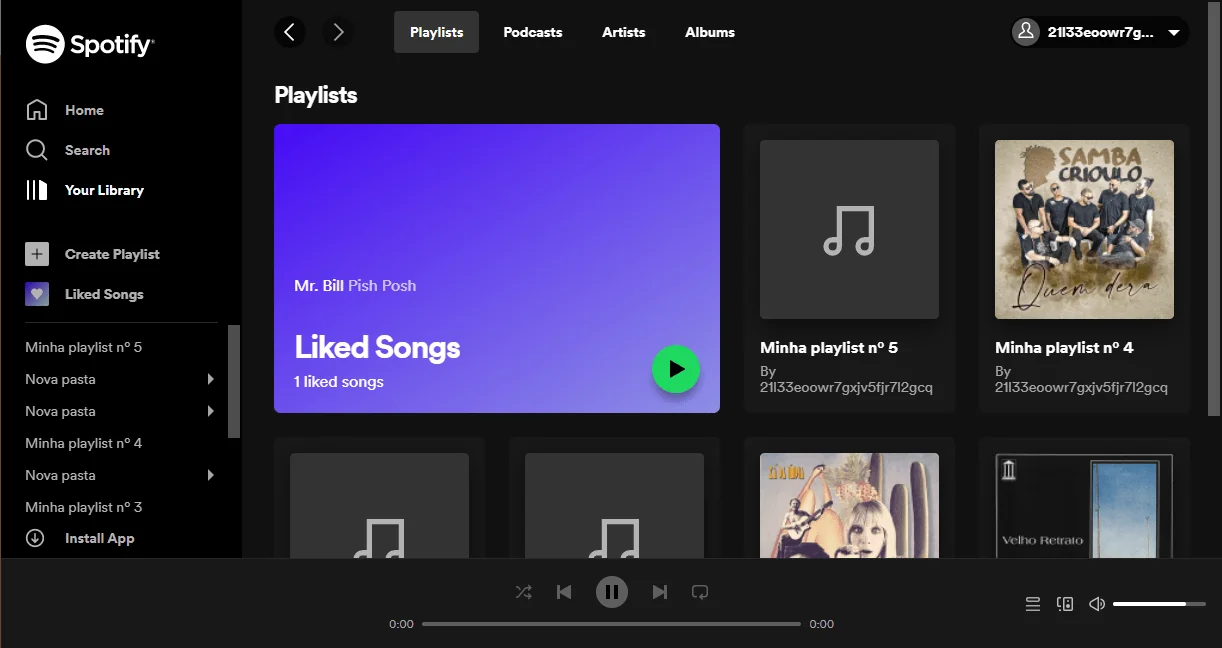Click the 'Mr. Bill Pish Posh' text

pyautogui.click(x=355, y=286)
